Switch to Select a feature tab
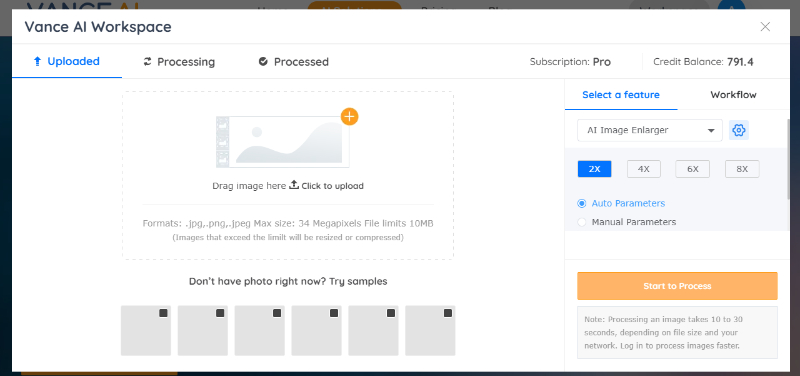800x376 pixels. 621,95
